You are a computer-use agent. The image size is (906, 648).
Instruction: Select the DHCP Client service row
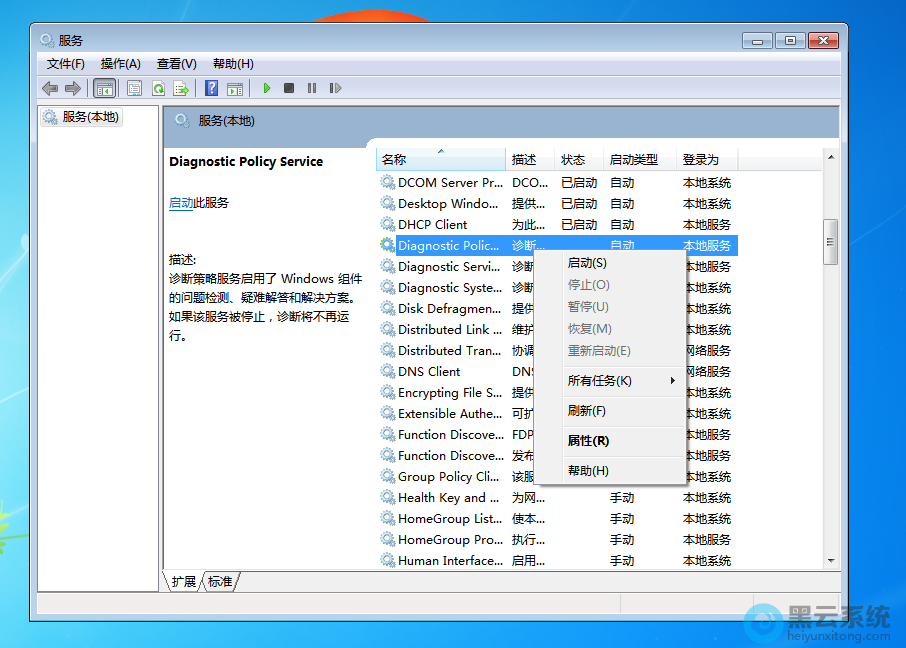tap(433, 225)
